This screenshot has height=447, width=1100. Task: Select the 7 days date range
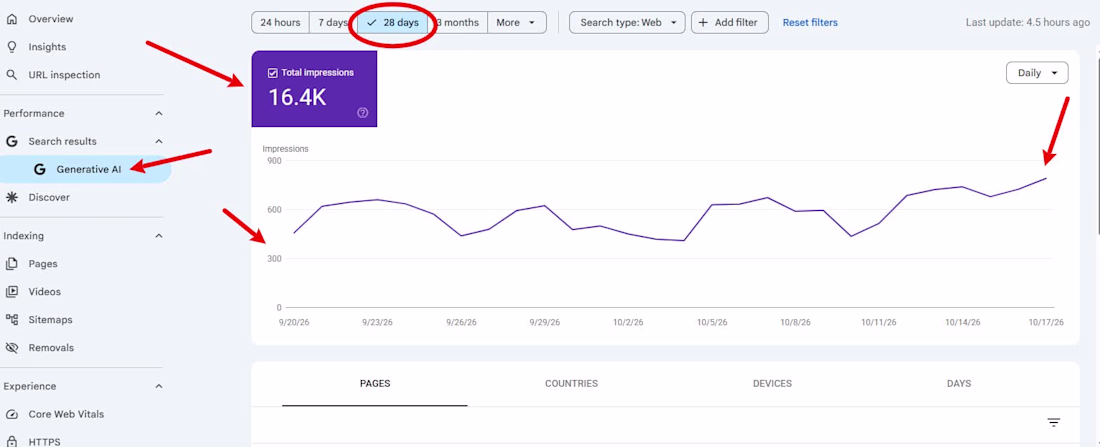pyautogui.click(x=333, y=22)
